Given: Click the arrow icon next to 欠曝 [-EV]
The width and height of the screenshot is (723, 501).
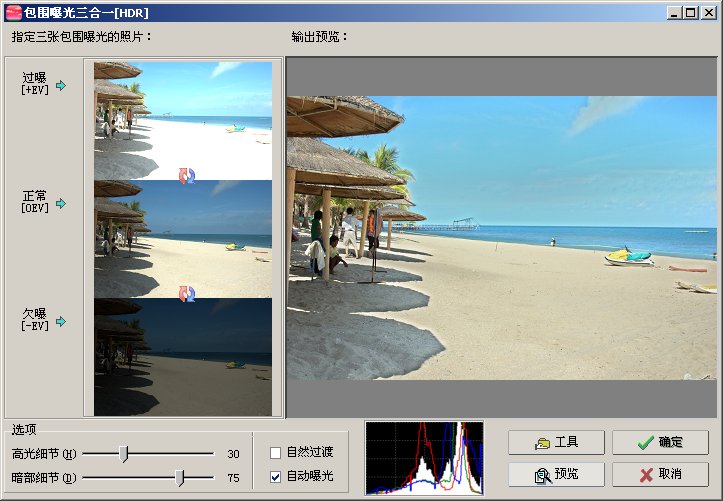Looking at the screenshot, I should tap(61, 321).
